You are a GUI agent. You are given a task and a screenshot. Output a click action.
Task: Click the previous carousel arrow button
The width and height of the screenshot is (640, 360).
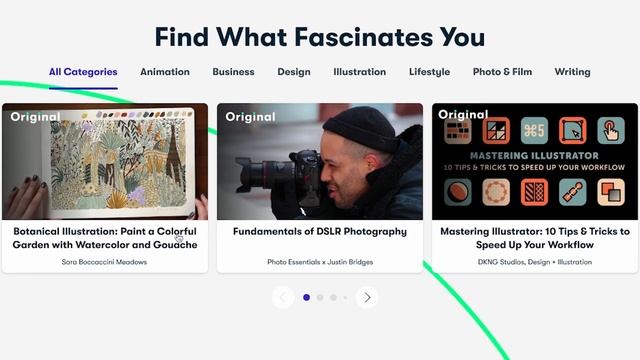pos(283,298)
